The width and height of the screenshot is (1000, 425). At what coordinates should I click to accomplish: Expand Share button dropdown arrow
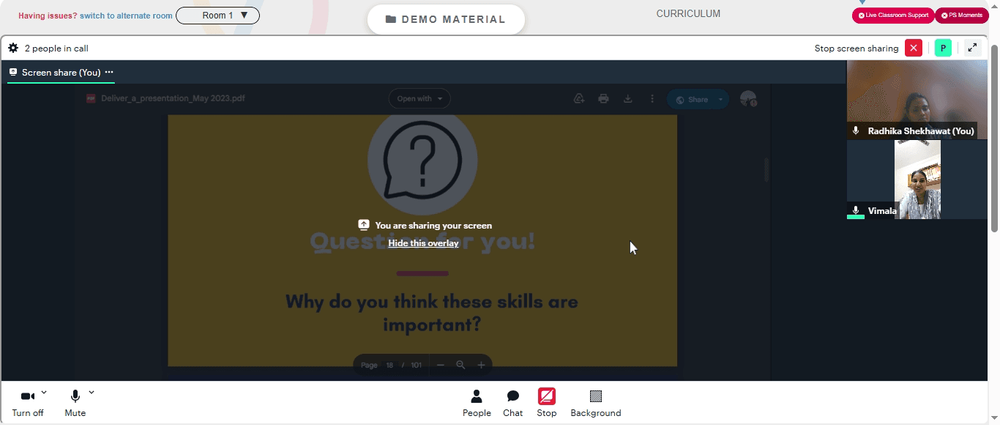tap(721, 100)
